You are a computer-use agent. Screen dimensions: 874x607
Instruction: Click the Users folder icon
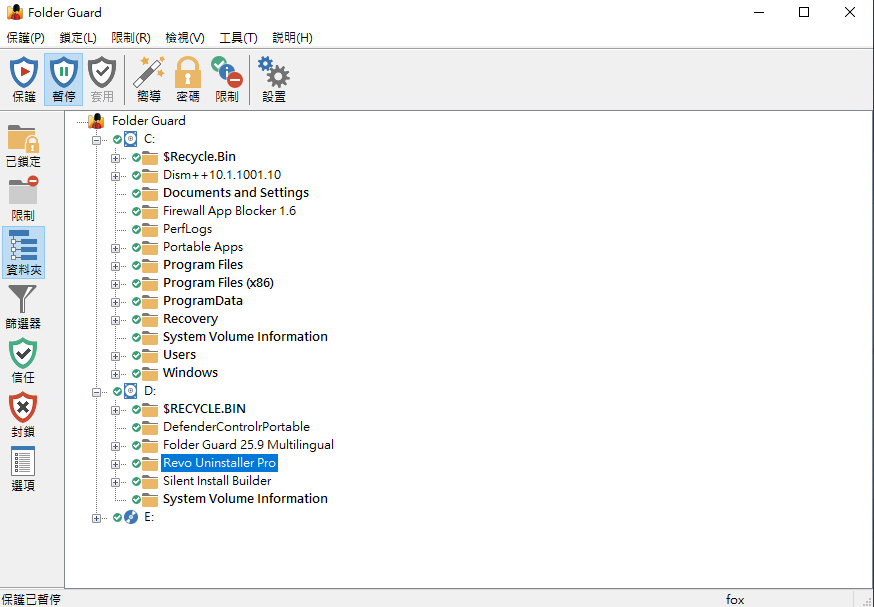coord(150,355)
